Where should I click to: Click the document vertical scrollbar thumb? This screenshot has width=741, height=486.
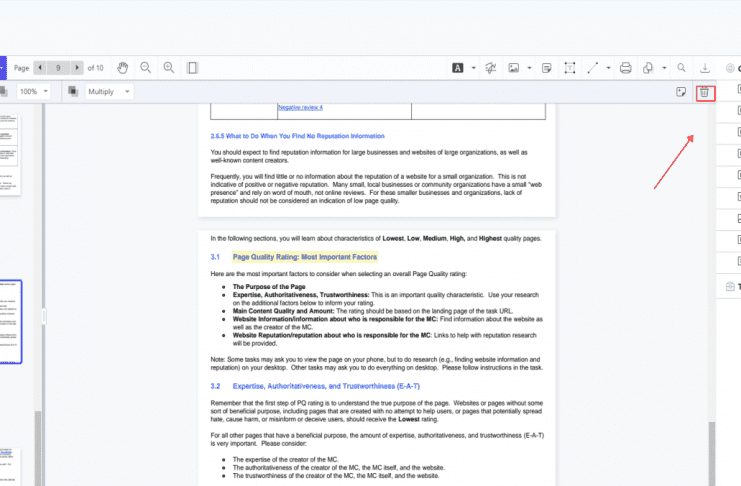point(712,453)
